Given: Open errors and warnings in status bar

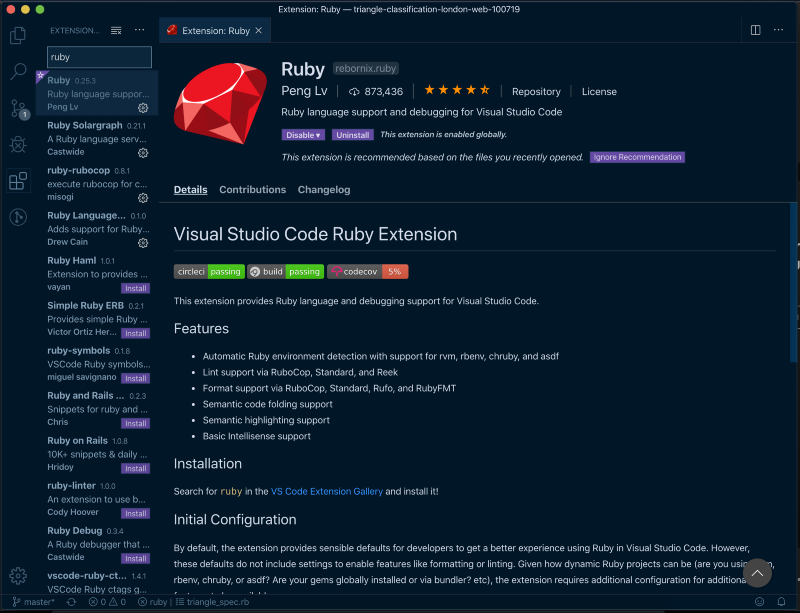Looking at the screenshot, I should point(107,602).
